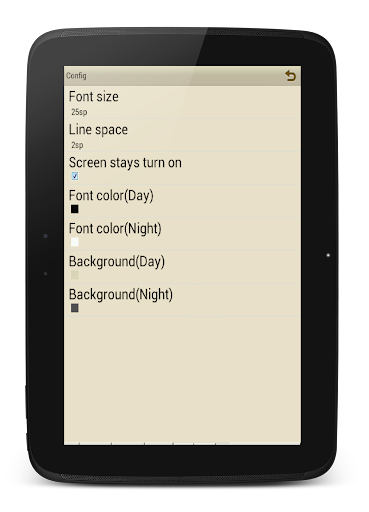Image resolution: width=369 pixels, height=512 pixels.
Task: Open the Line space setting
Action: tap(182, 136)
